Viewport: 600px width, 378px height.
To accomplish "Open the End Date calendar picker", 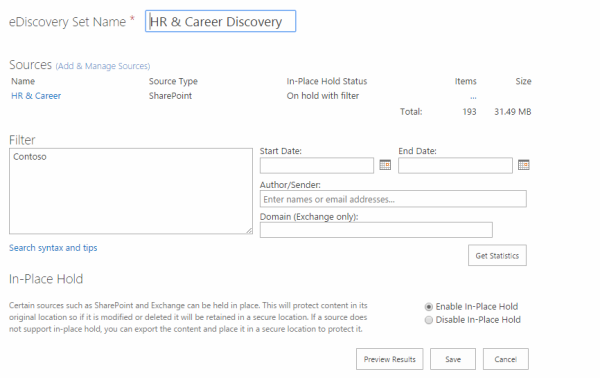I will (523, 165).
